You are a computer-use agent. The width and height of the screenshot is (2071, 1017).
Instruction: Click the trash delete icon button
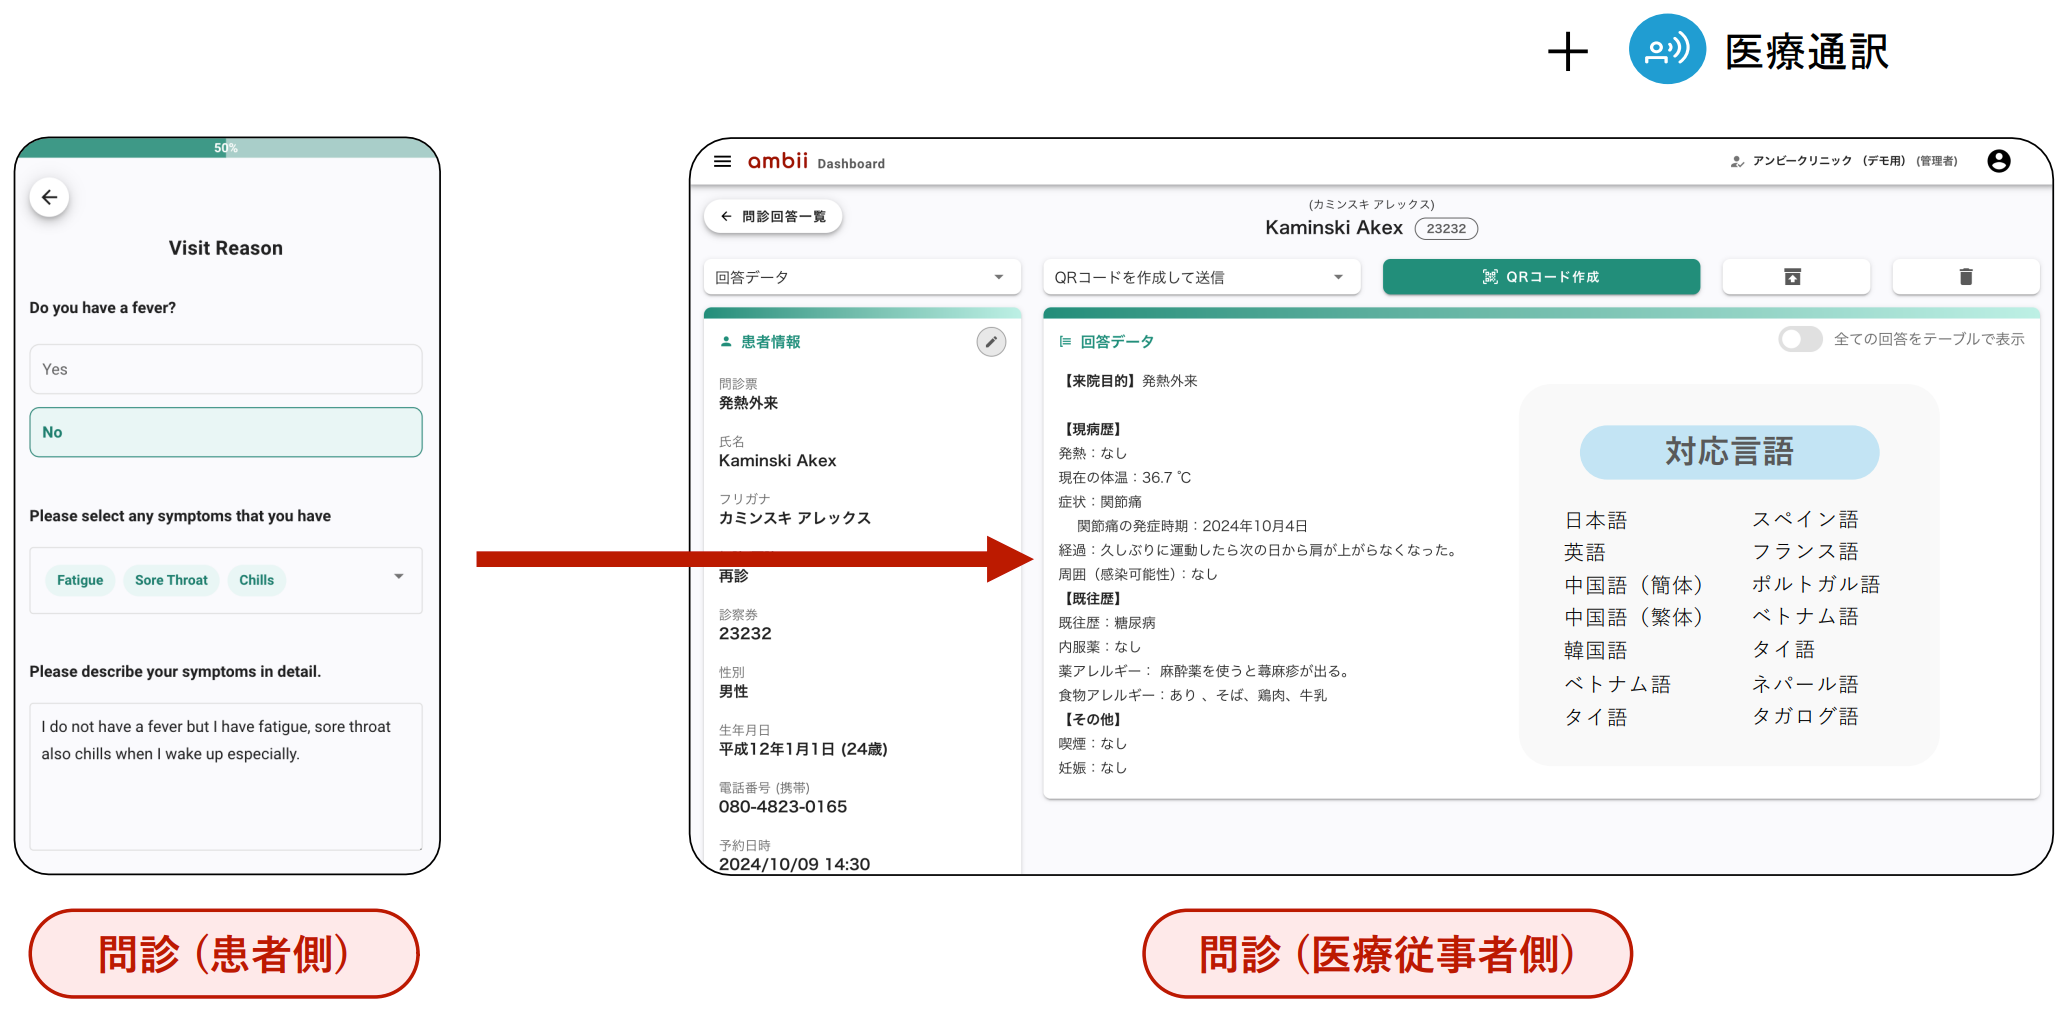coord(1965,277)
